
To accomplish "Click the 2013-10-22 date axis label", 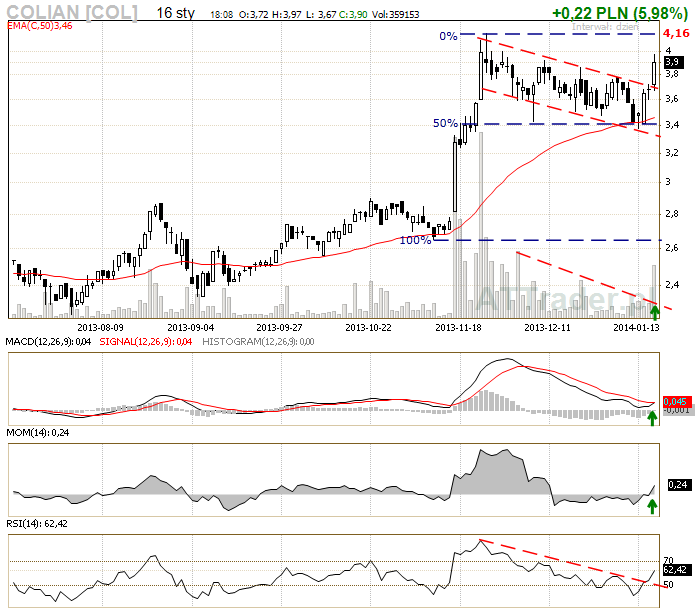I will pyautogui.click(x=368, y=328).
